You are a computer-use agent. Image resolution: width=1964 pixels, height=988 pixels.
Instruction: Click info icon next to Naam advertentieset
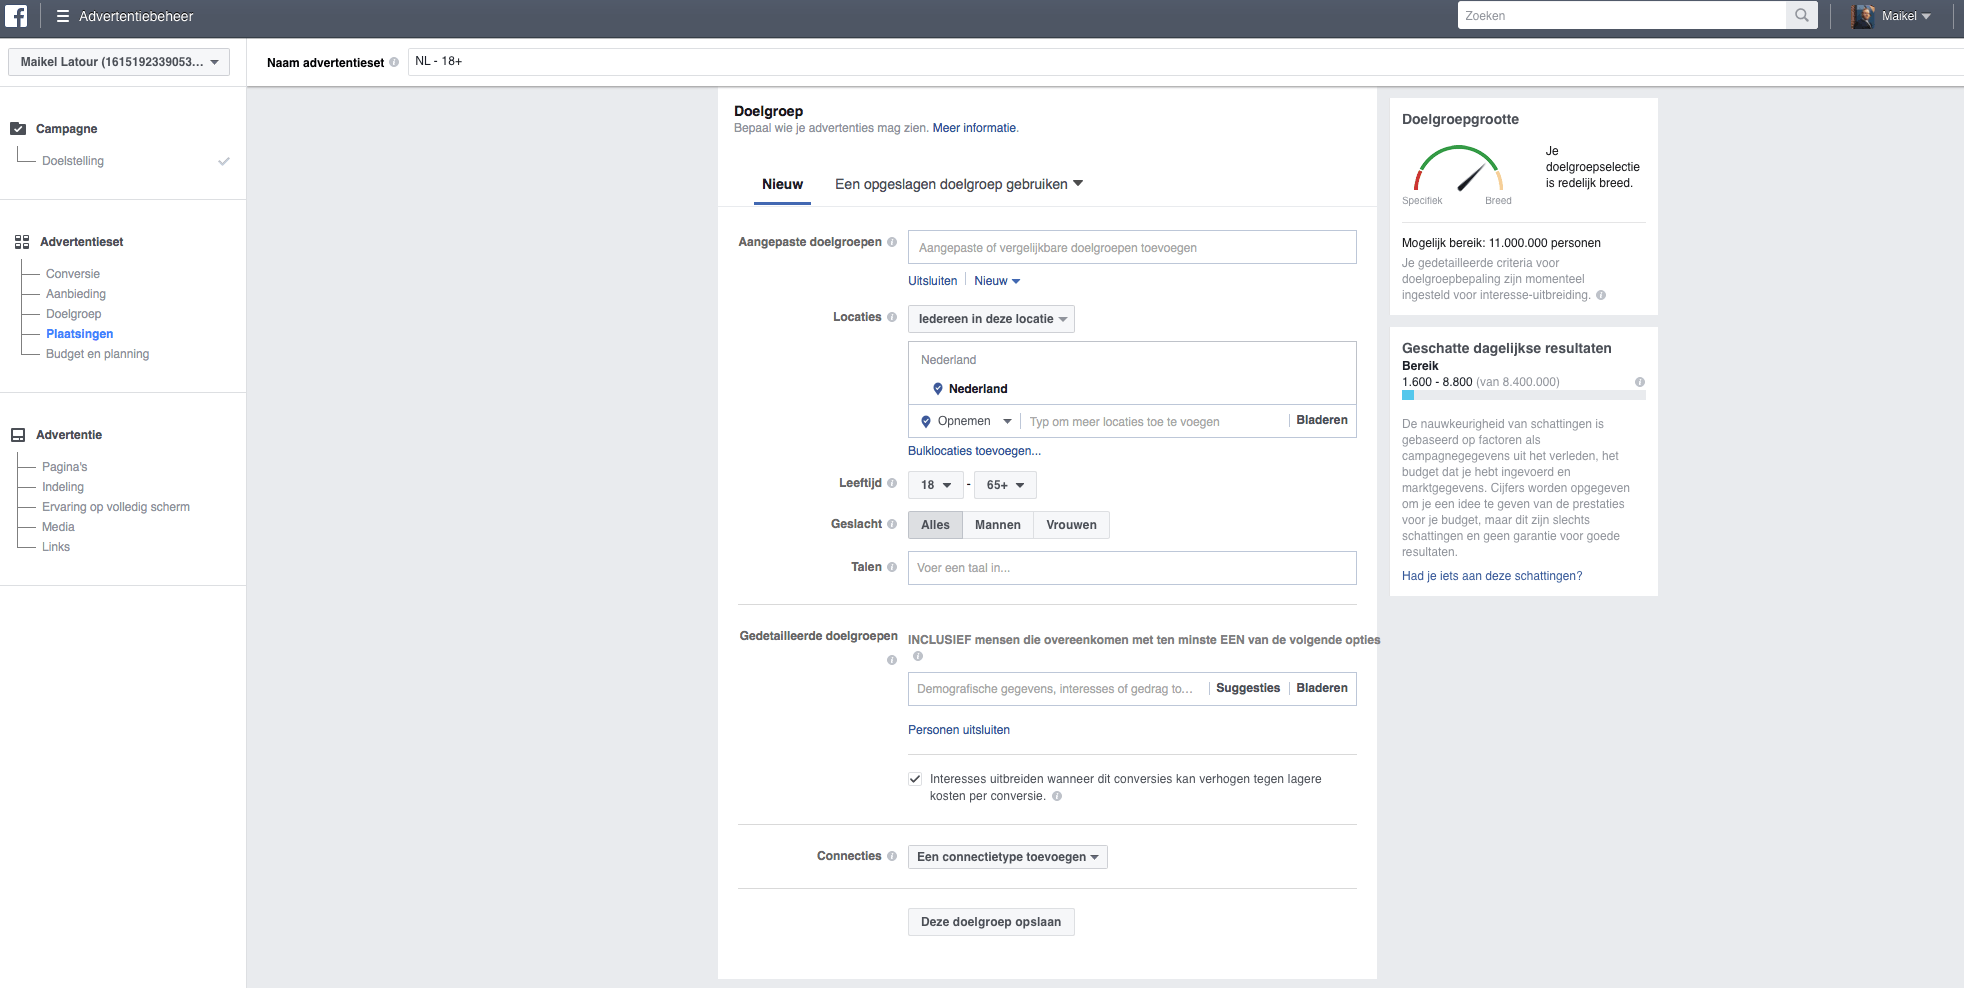click(394, 62)
